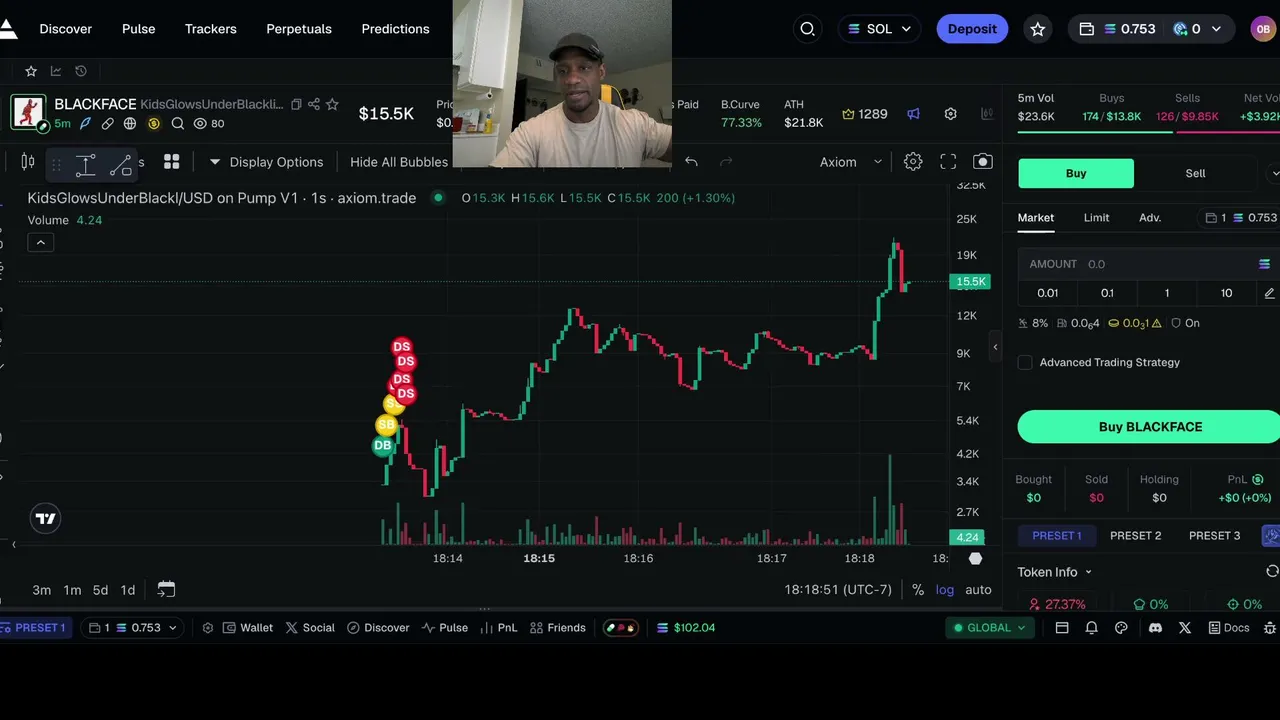
Task: Edit the quick-buy amount presets
Action: coord(1269,293)
